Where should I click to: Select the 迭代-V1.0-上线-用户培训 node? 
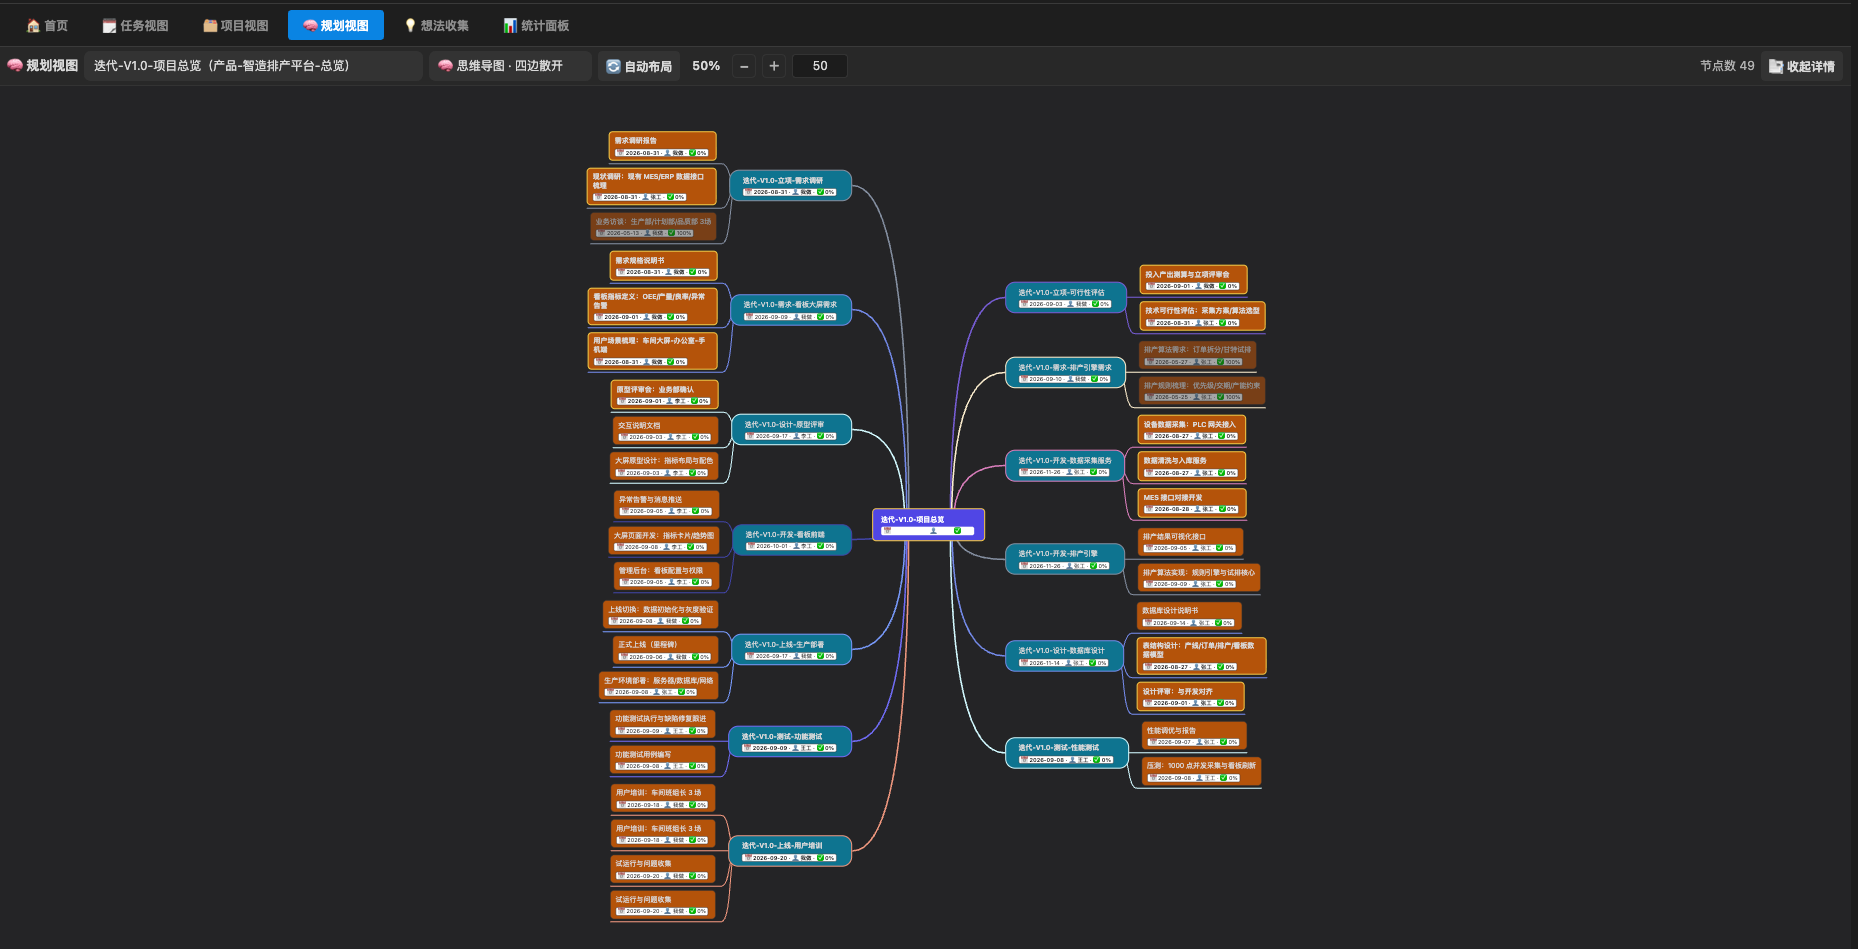(790, 851)
